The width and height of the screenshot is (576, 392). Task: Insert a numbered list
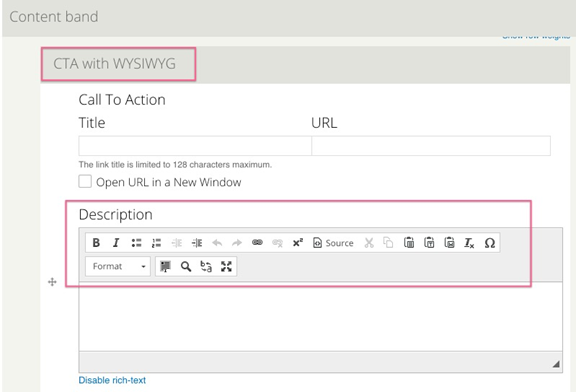click(x=156, y=243)
